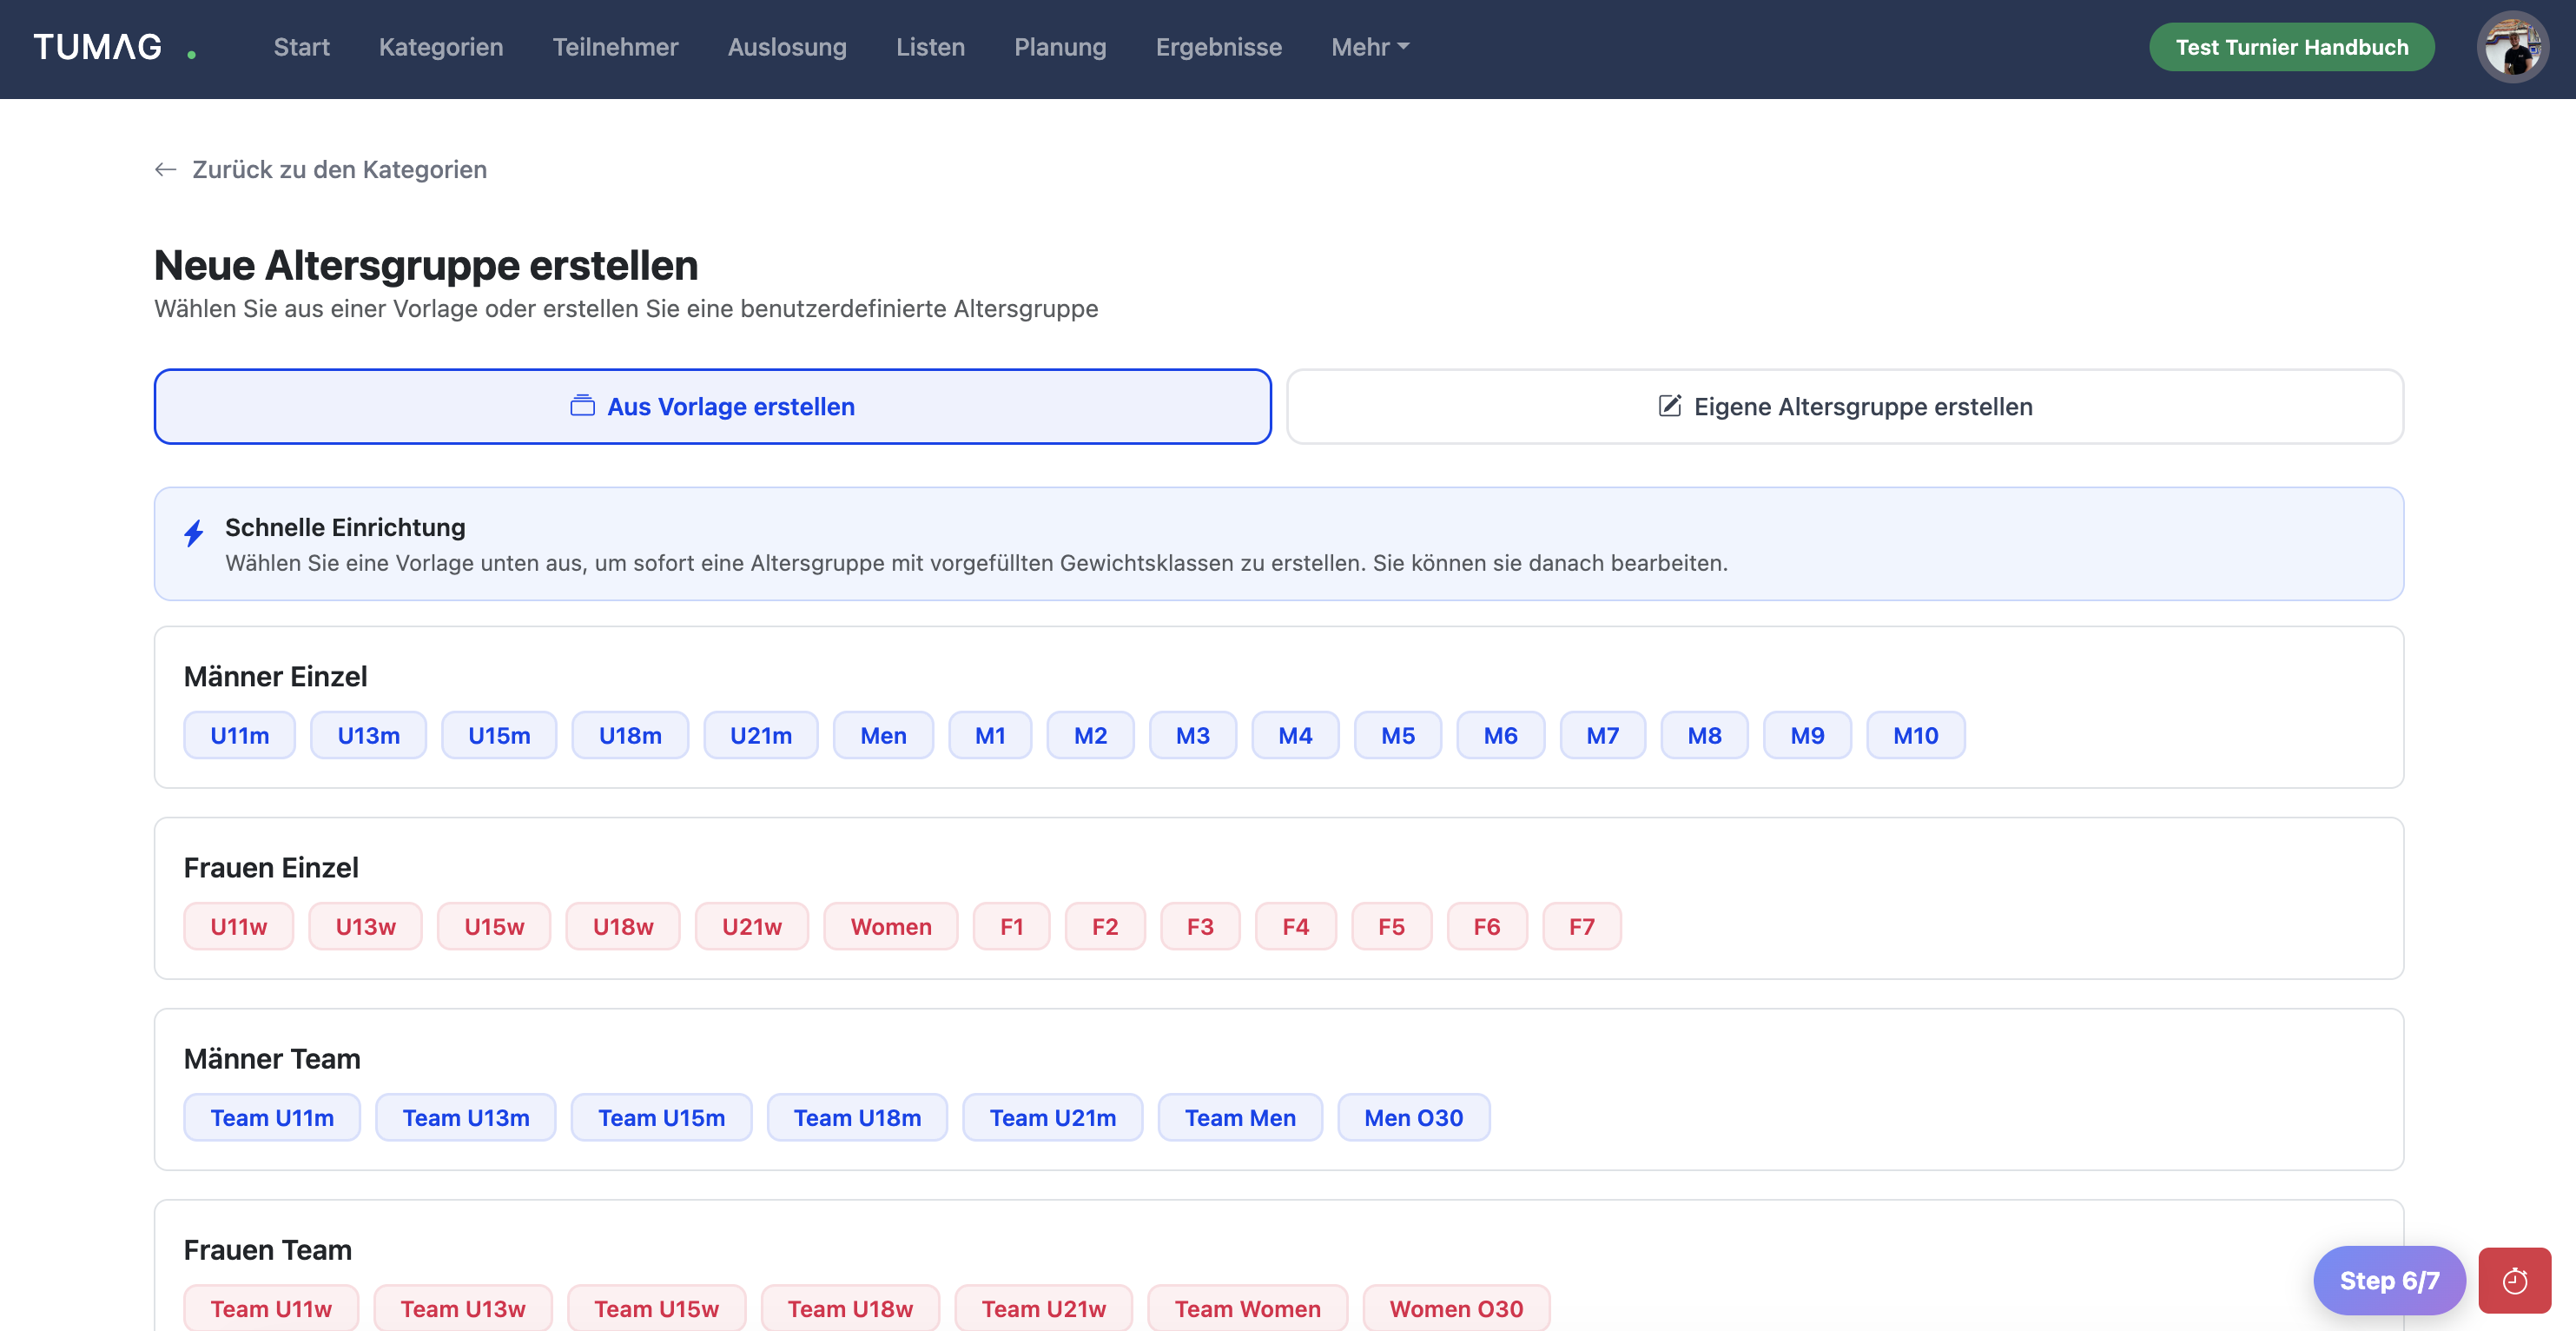
Task: Choose the Team U21m template
Action: [x=1052, y=1117]
